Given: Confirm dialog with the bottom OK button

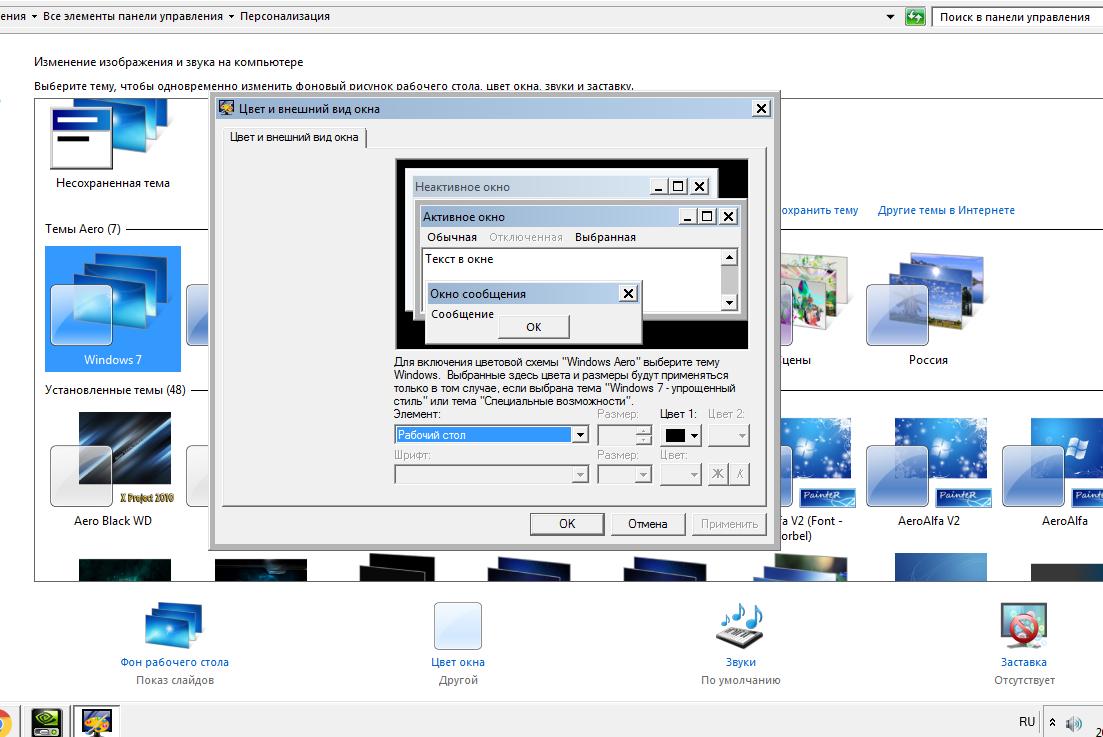Looking at the screenshot, I should tap(567, 524).
